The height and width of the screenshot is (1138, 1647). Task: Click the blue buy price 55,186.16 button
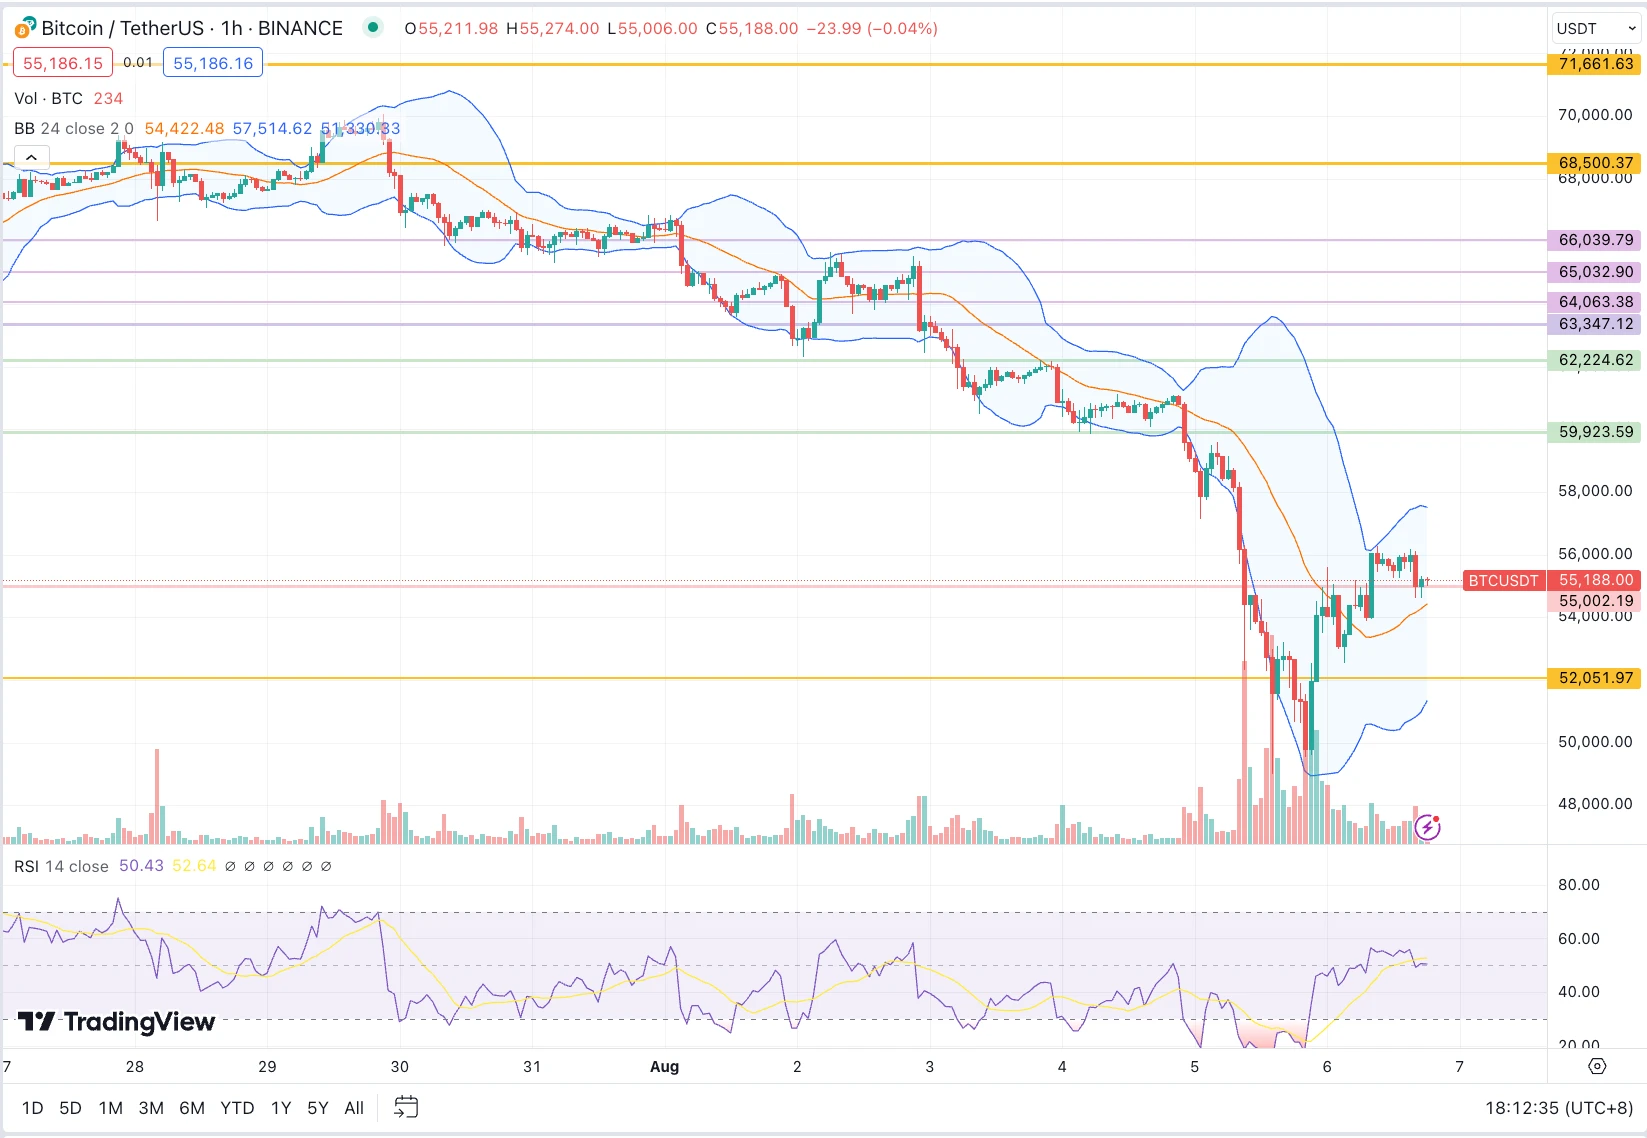coord(213,63)
